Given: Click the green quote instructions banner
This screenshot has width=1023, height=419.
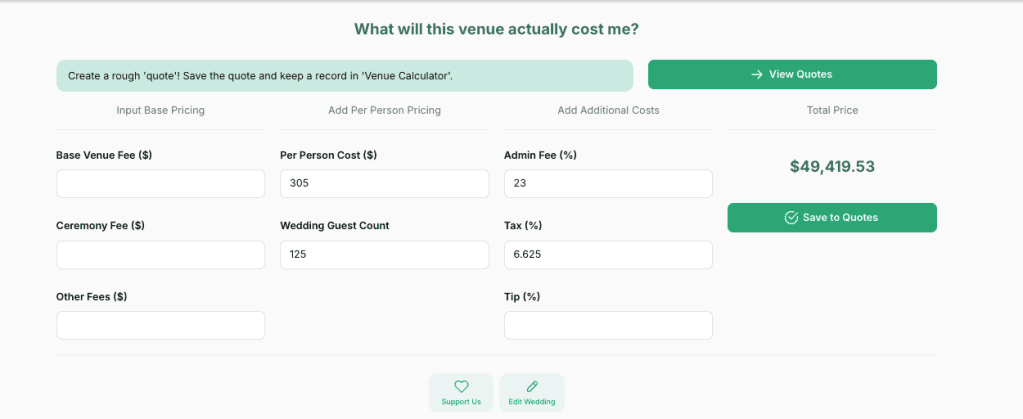Looking at the screenshot, I should (345, 76).
